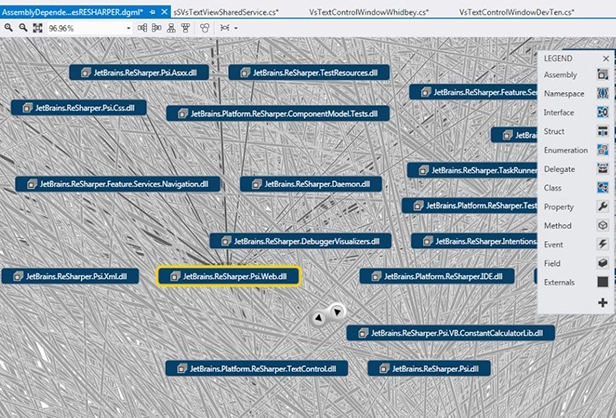Click the down arrow navigation button

point(337,312)
